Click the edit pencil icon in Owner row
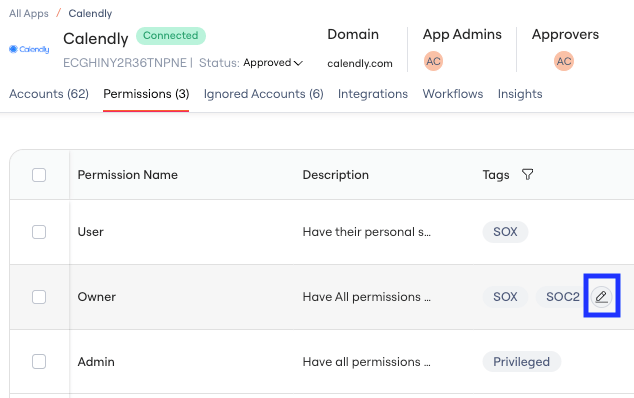Screen dimensions: 634x398 click(x=601, y=296)
